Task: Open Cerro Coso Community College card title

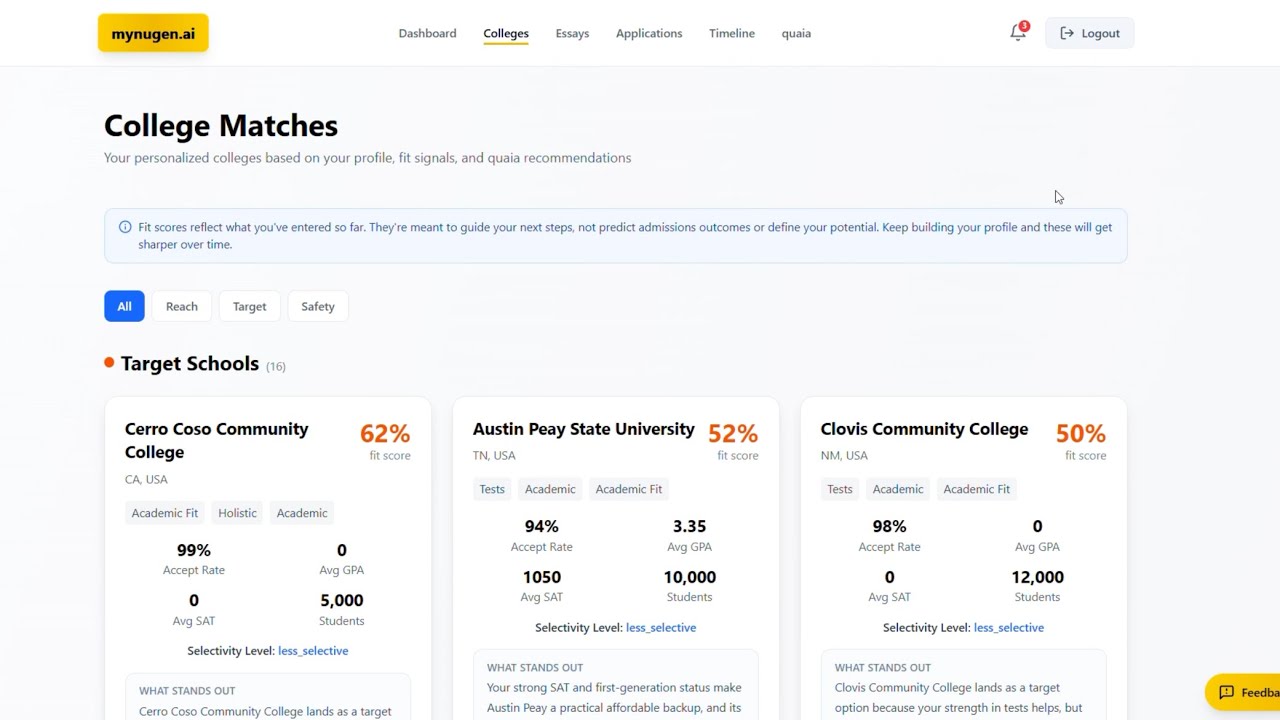Action: (x=217, y=440)
